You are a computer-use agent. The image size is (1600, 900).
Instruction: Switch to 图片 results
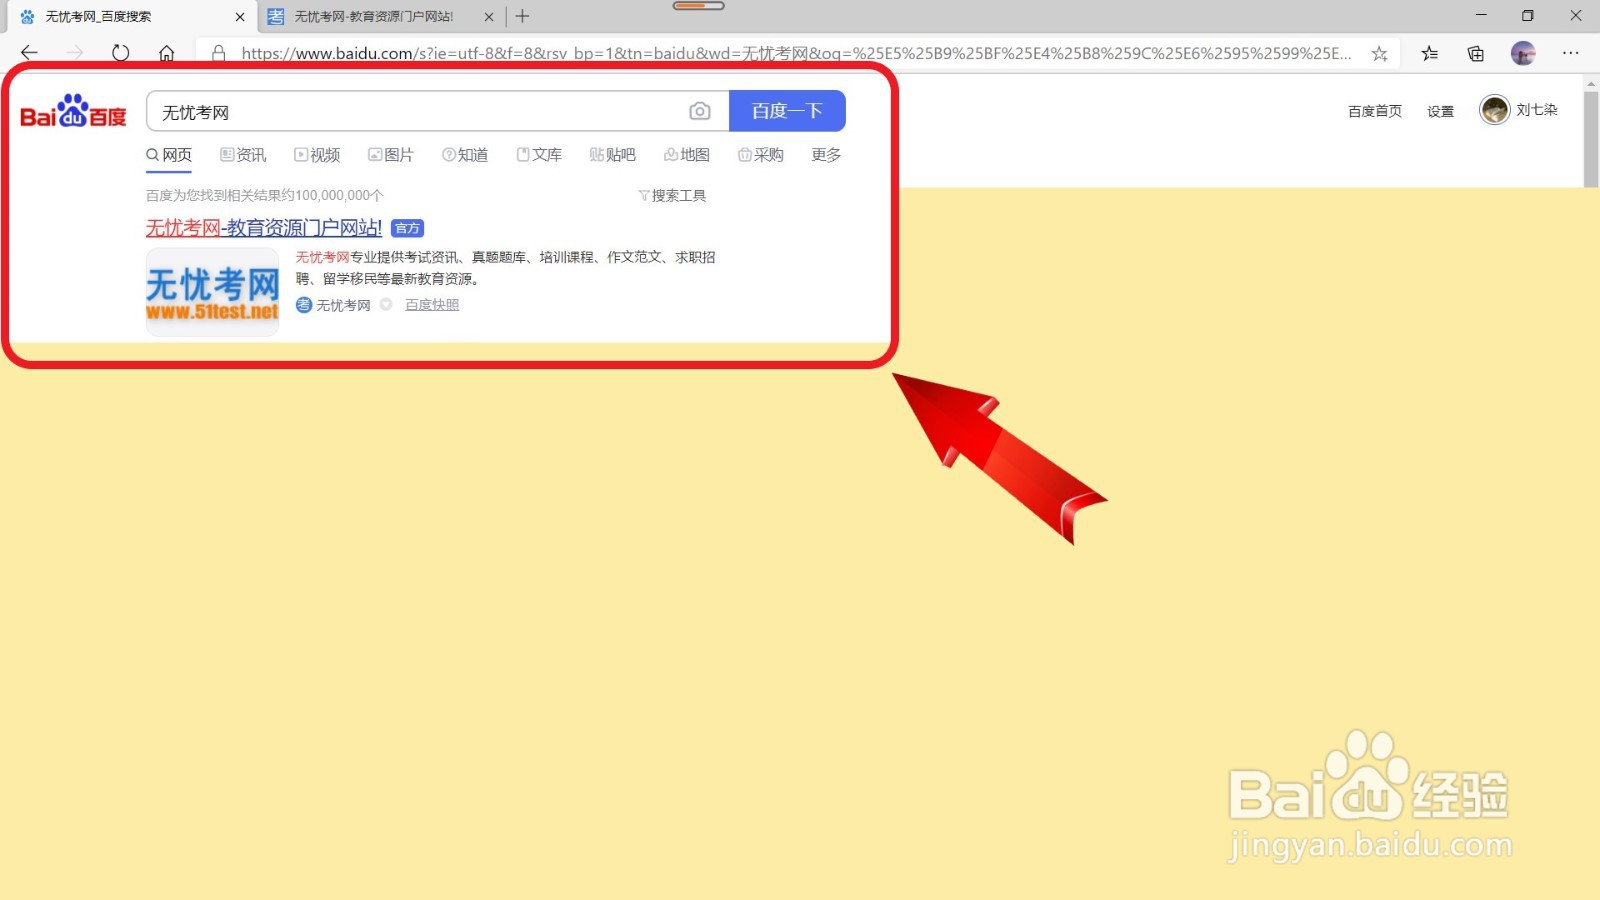[x=391, y=155]
